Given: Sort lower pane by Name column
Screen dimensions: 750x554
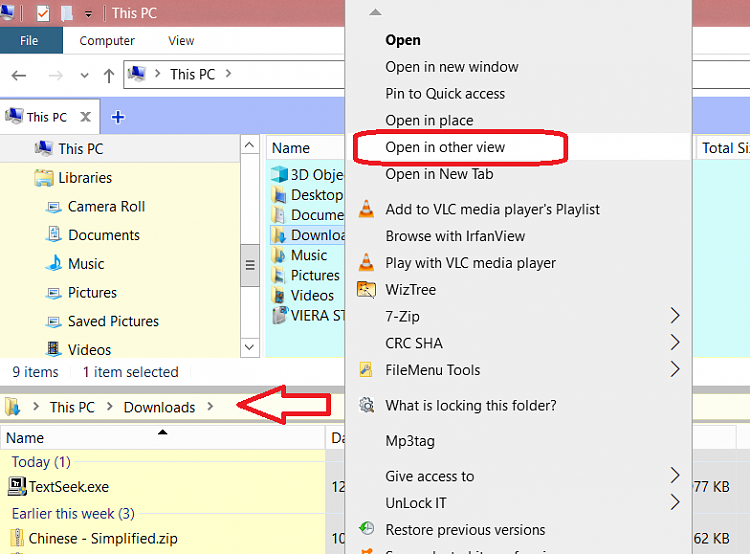Looking at the screenshot, I should click(x=163, y=438).
